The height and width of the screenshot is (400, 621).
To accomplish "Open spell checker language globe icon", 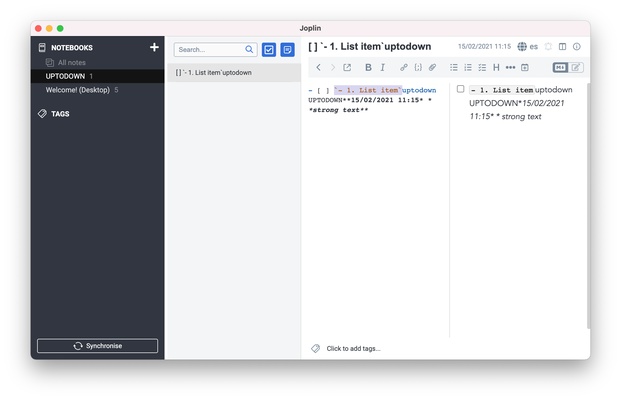I will point(522,46).
